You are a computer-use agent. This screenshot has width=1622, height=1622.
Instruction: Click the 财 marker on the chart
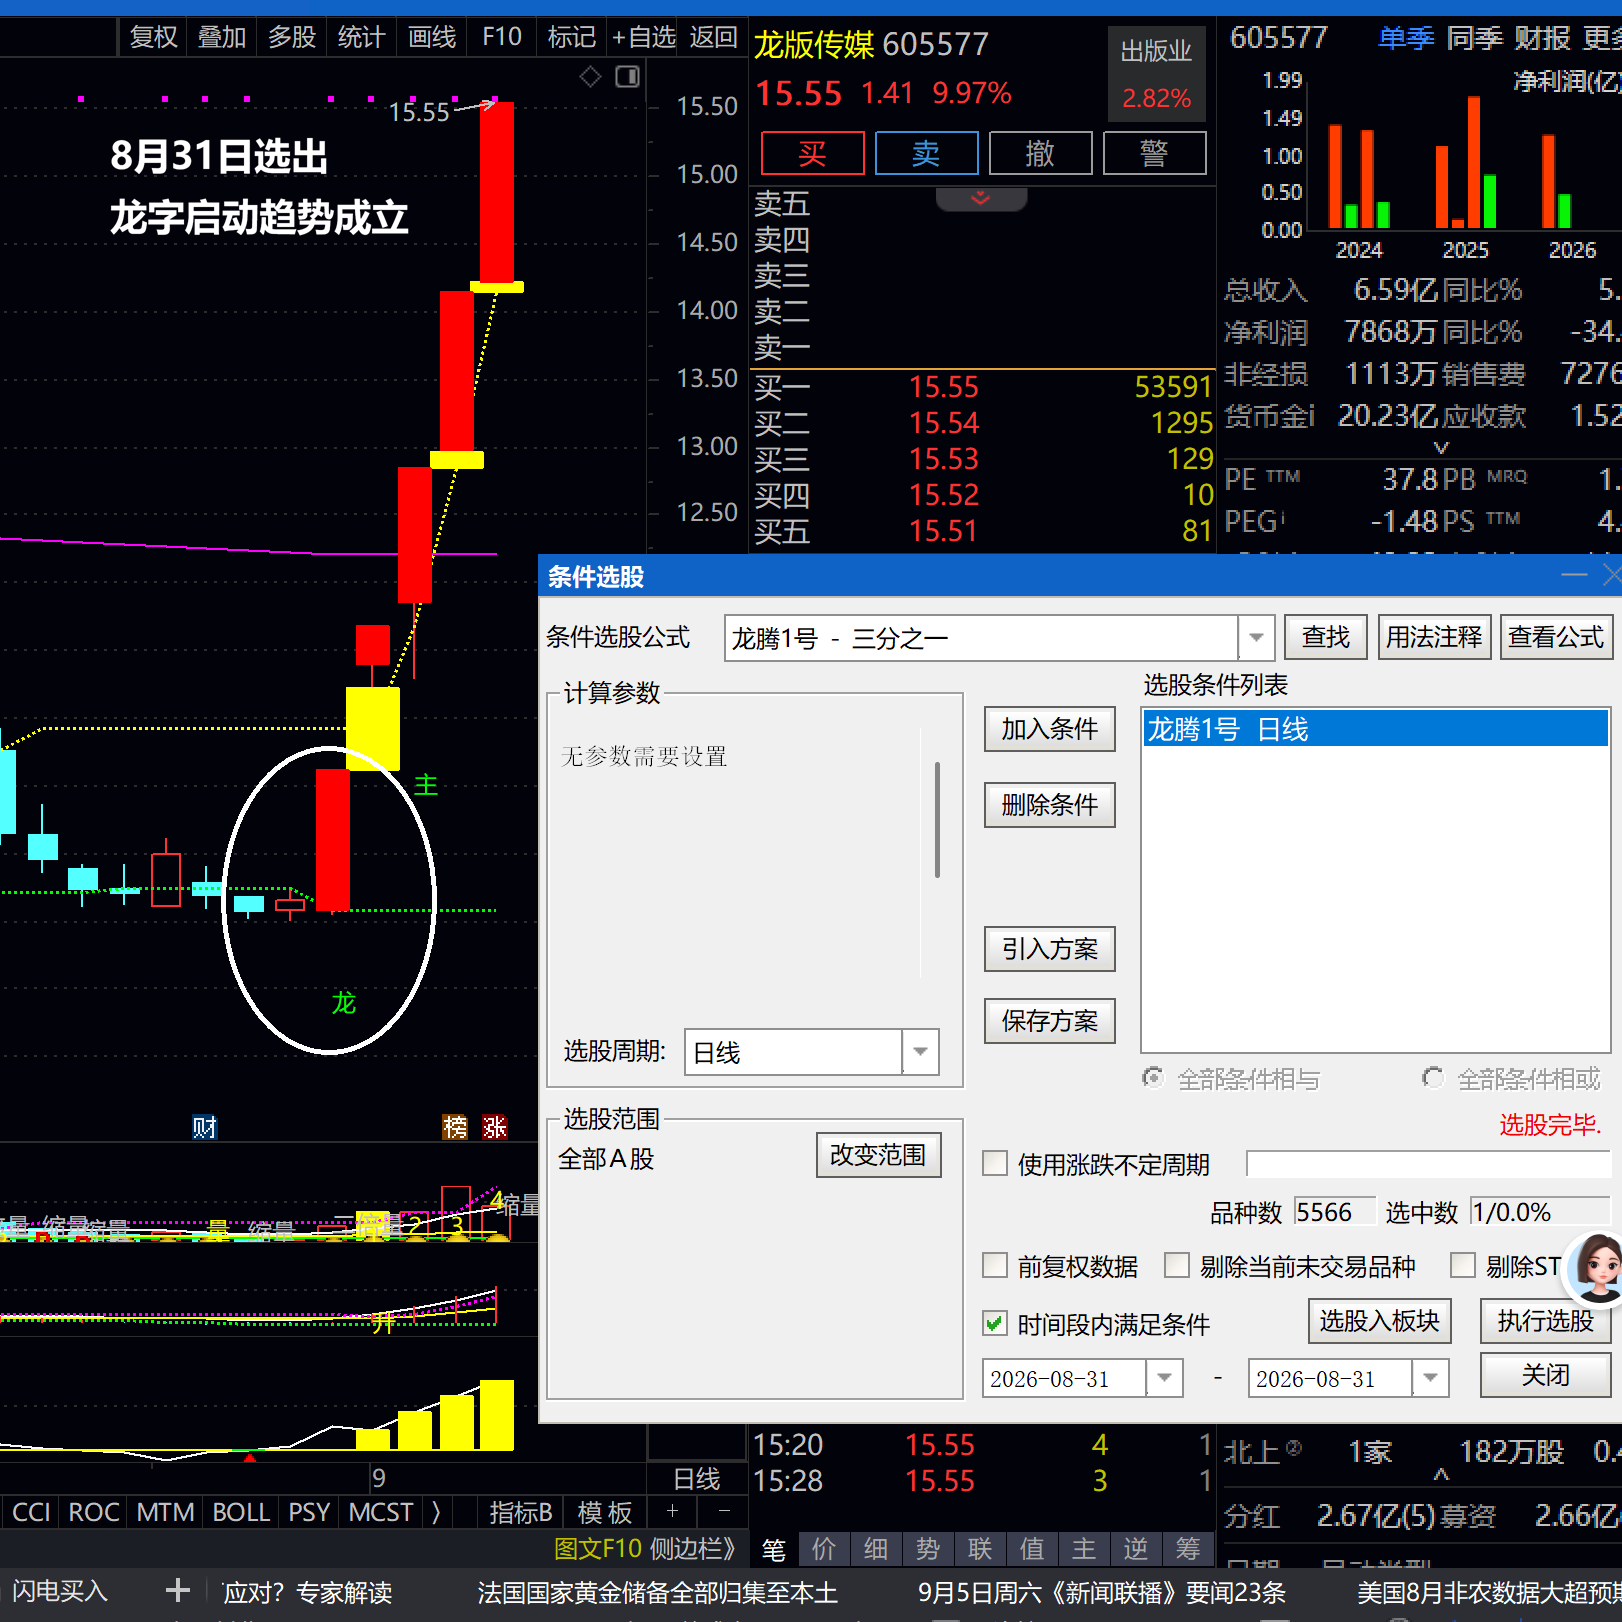pyautogui.click(x=205, y=1127)
